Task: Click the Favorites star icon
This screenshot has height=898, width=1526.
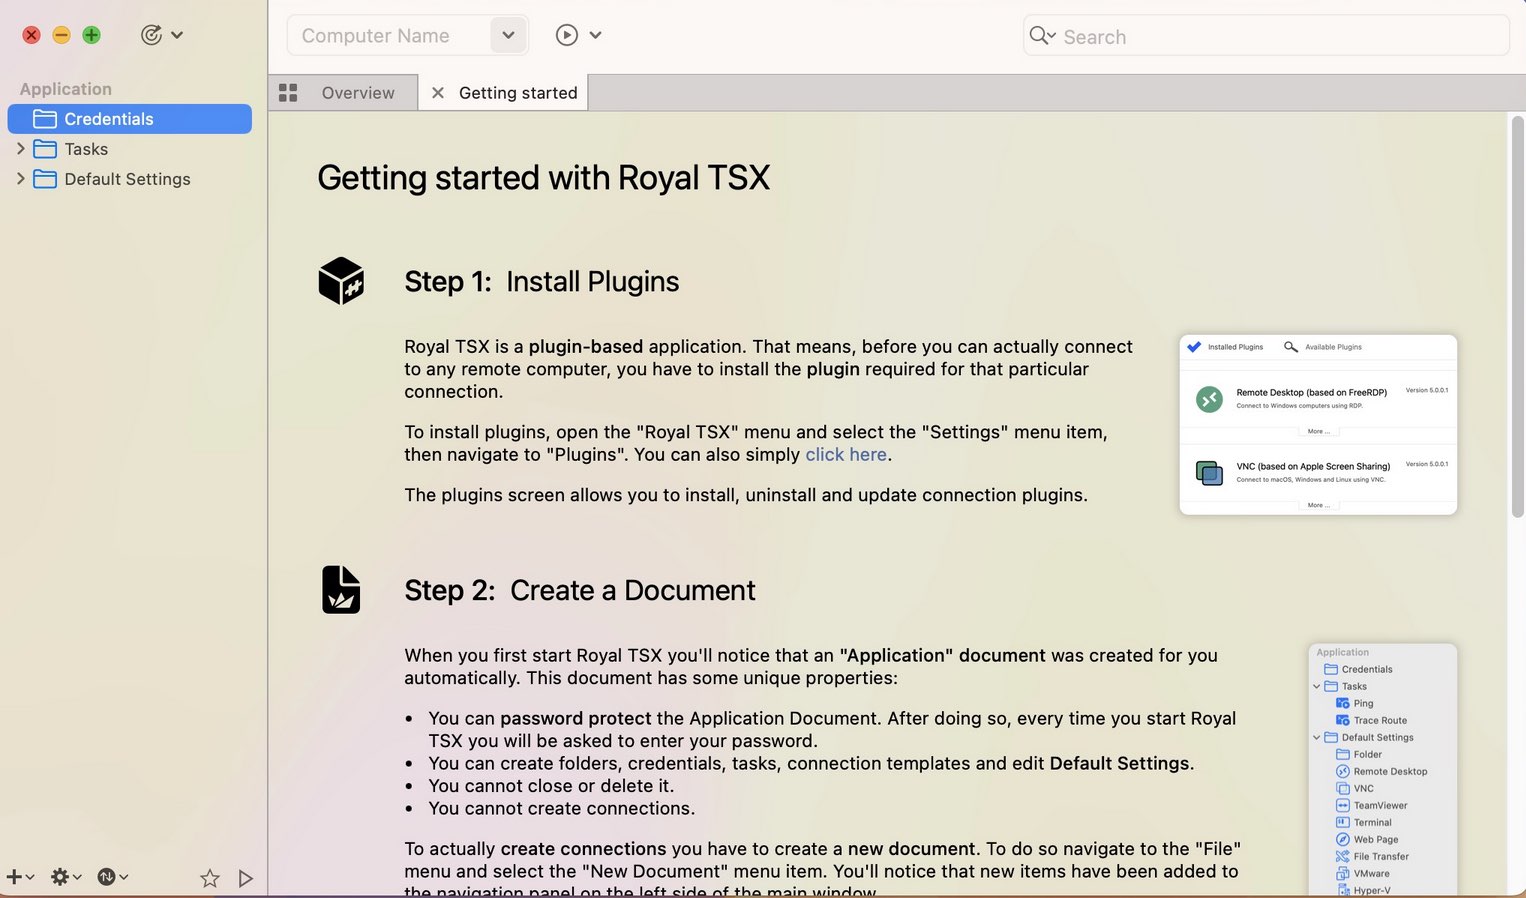Action: (x=209, y=878)
